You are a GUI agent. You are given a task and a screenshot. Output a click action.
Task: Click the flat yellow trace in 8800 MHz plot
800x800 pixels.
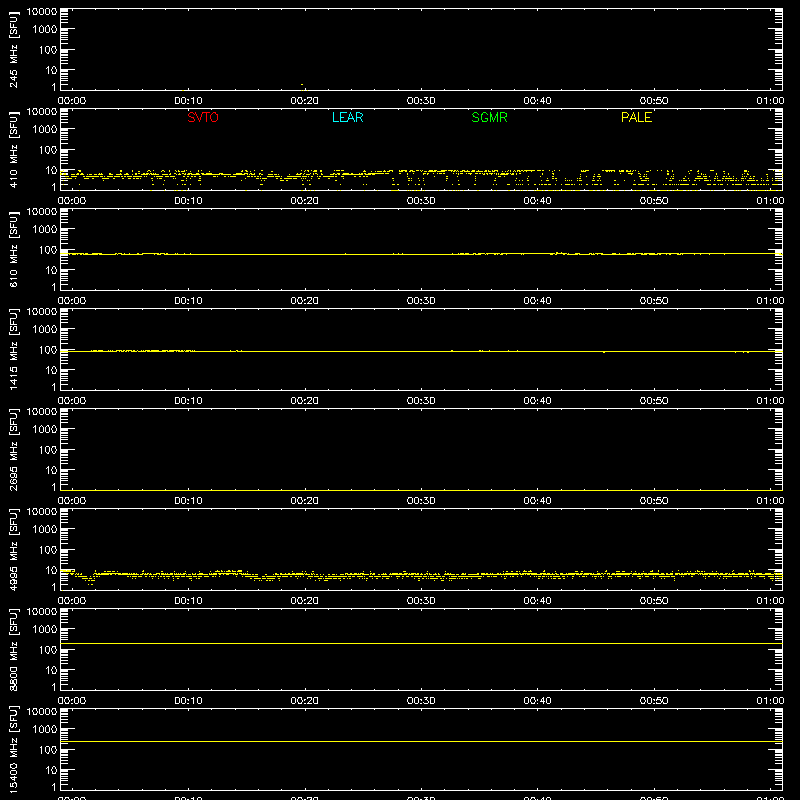point(421,643)
